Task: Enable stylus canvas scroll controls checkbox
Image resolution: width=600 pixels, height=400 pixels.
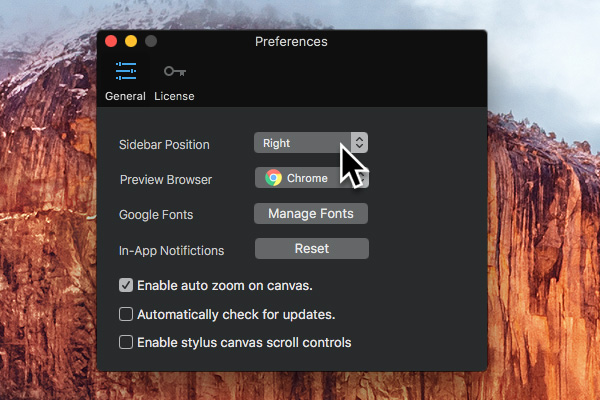Action: [126, 342]
